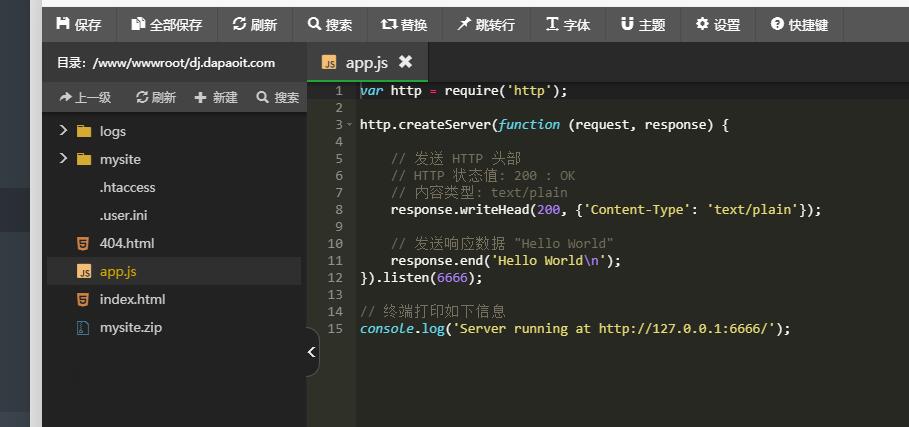Expand the mysite folder chevron
The image size is (909, 427).
63,159
